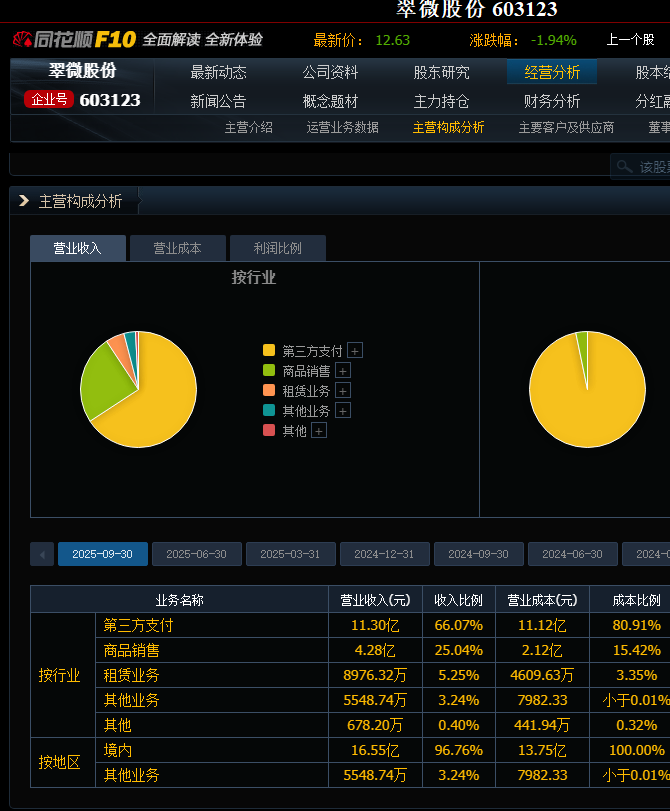This screenshot has height=811, width=670.
Task: Open the 最新动态 menu
Action: [x=218, y=72]
